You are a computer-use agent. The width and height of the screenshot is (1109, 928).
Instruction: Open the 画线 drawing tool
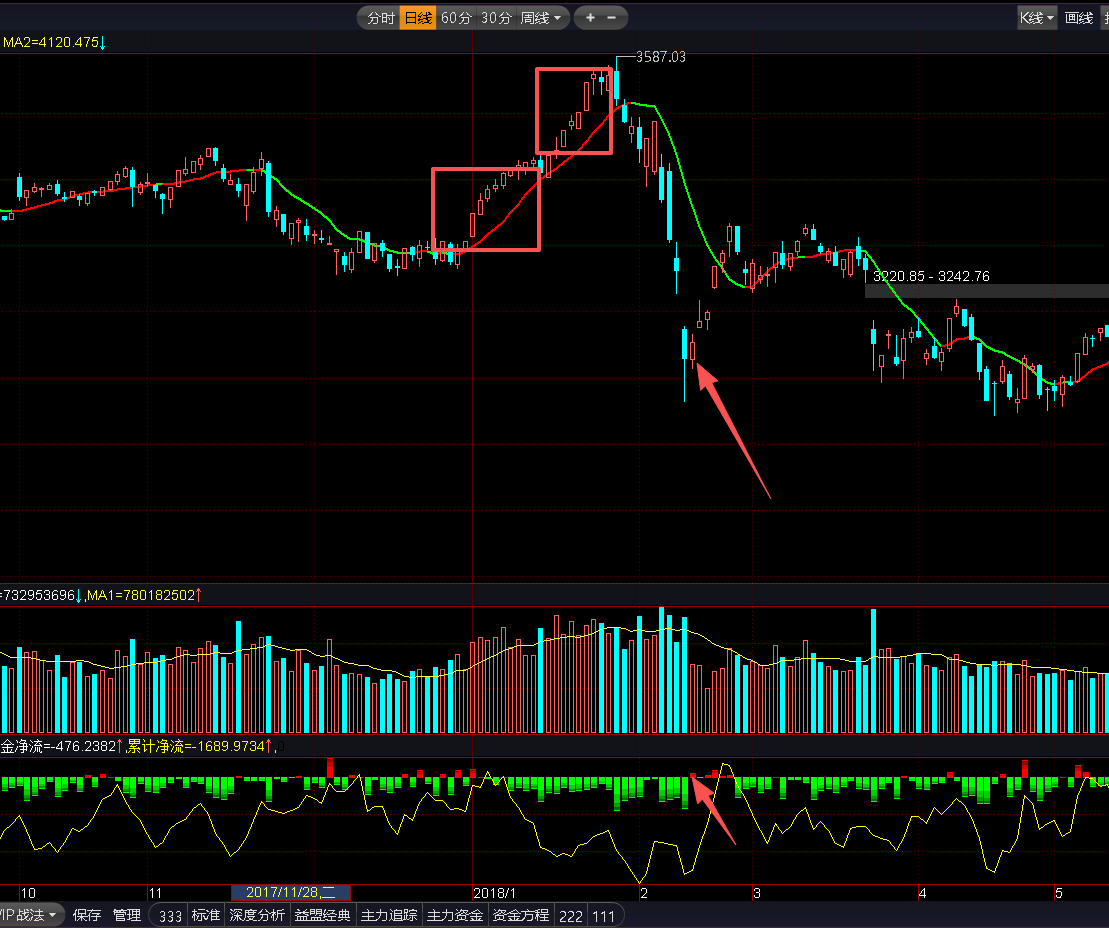[x=1079, y=18]
